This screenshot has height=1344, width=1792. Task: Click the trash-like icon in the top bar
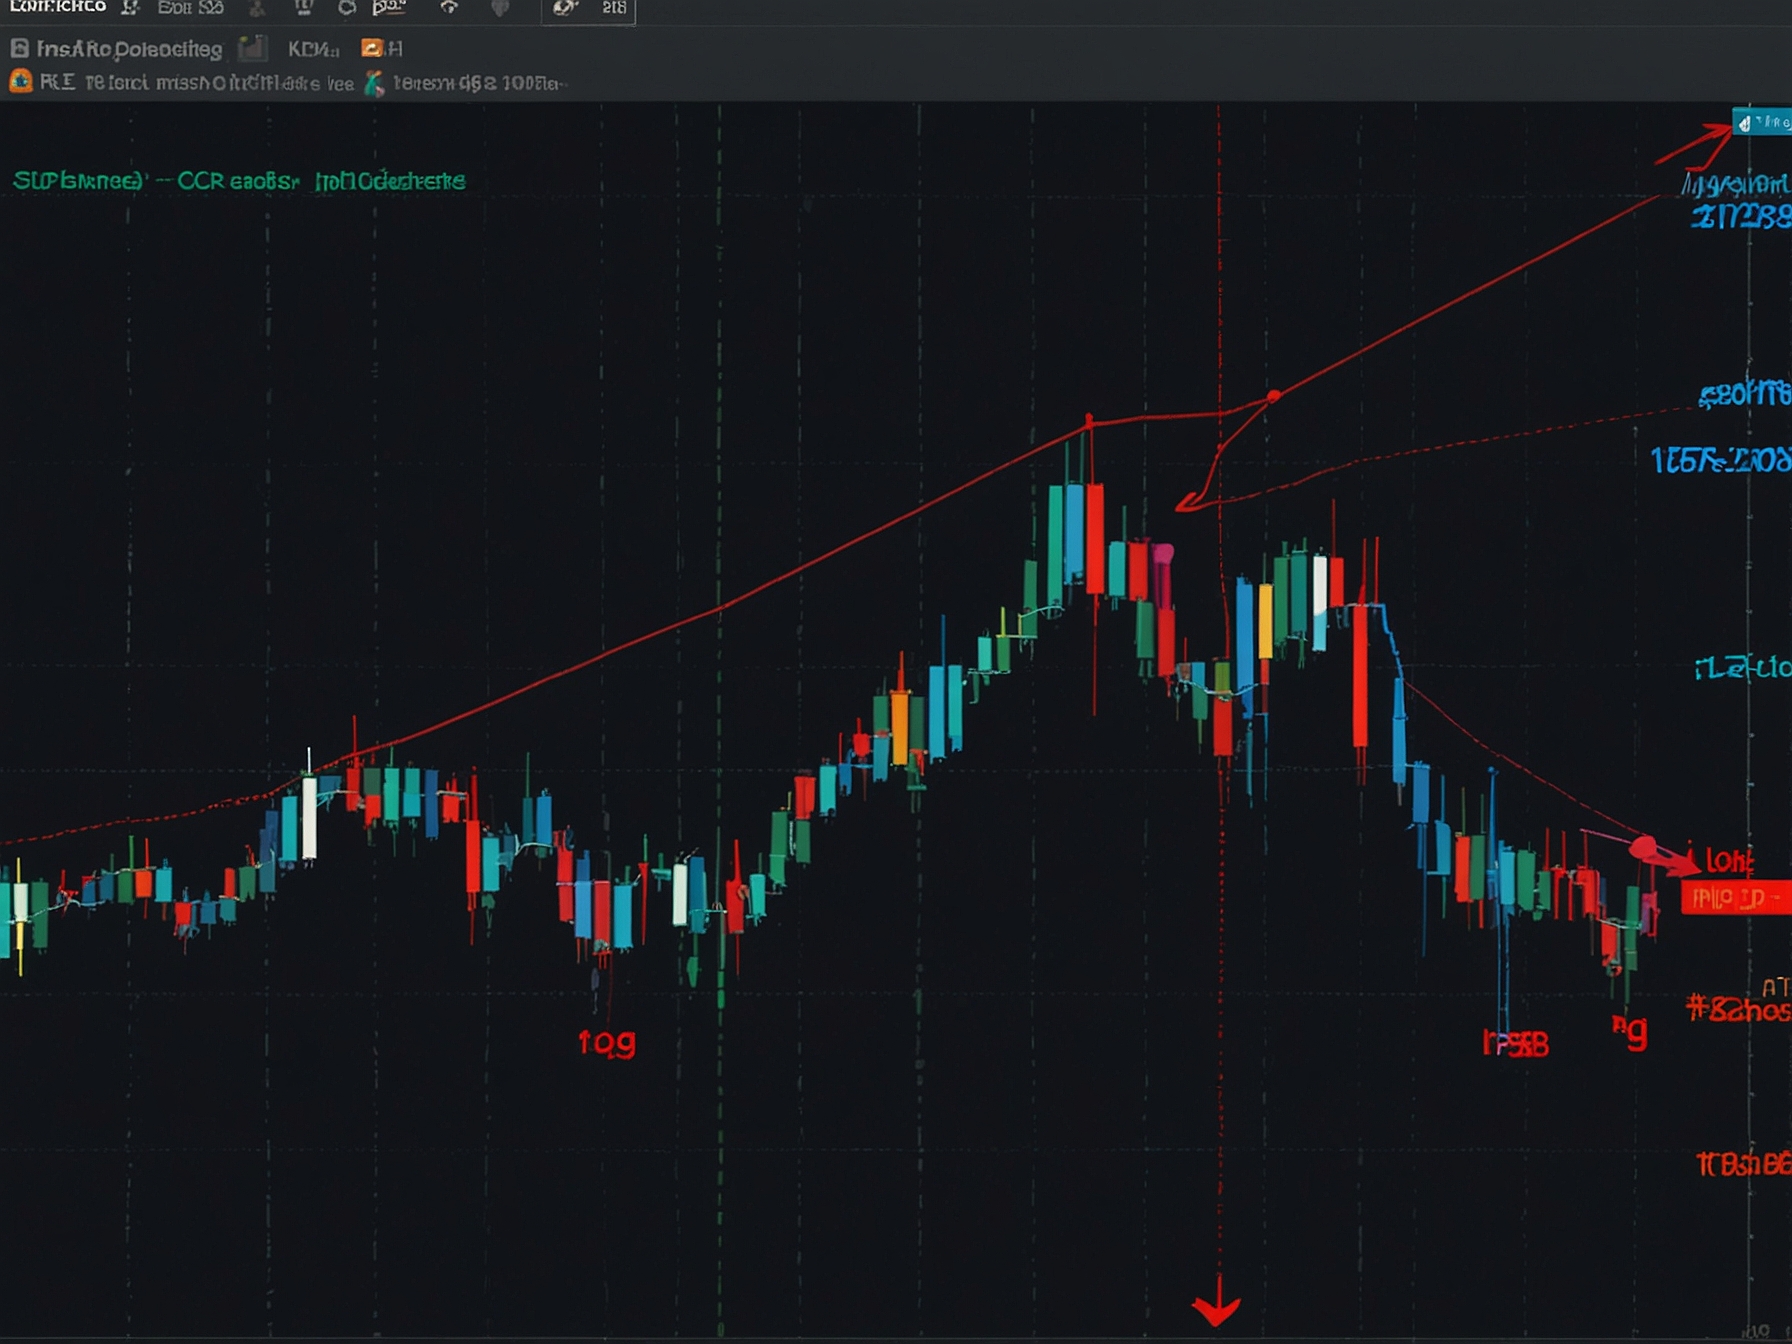pyautogui.click(x=304, y=8)
